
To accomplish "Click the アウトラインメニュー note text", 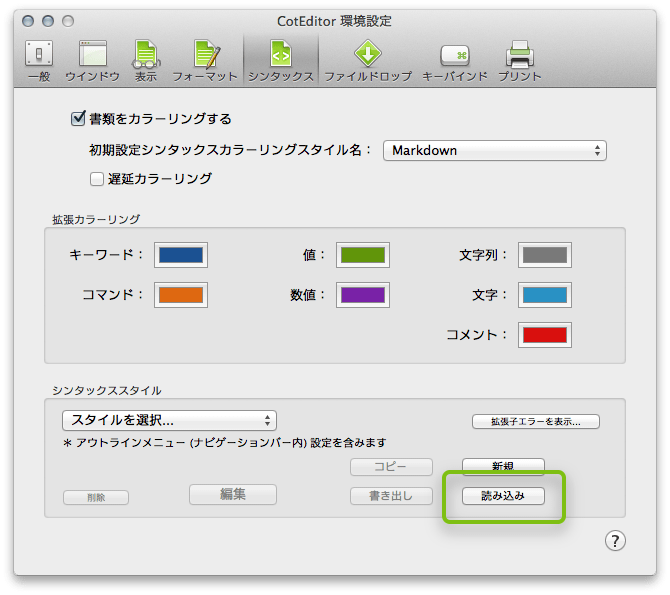I will click(x=225, y=442).
